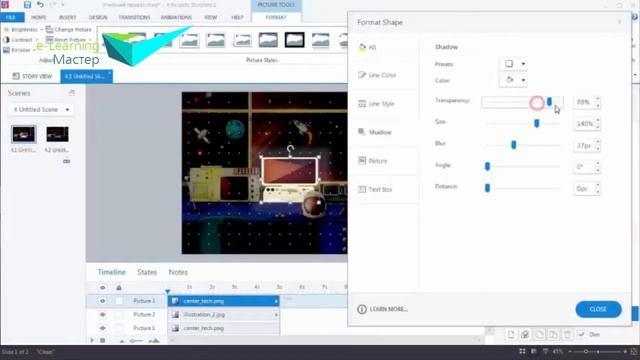
Task: Open Line Color section in Format Shape
Action: click(x=383, y=75)
